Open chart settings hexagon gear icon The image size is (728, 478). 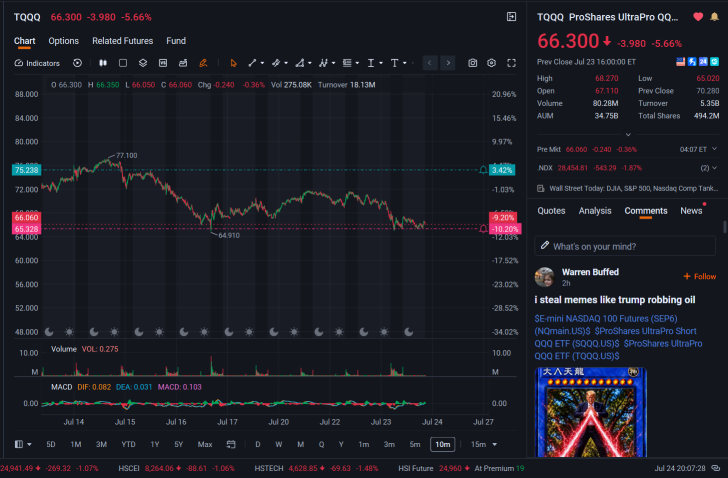click(x=491, y=63)
